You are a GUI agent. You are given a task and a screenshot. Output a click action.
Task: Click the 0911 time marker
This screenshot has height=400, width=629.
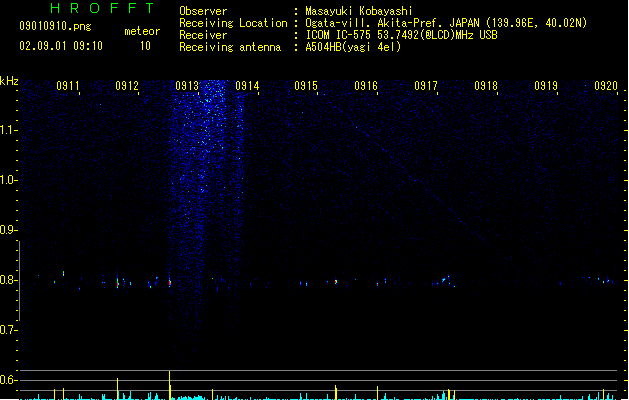(68, 86)
